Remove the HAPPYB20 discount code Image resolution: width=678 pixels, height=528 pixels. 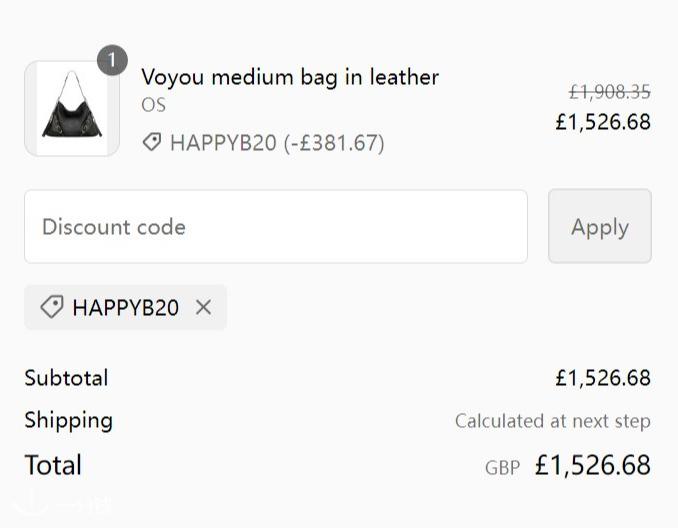[x=204, y=307]
